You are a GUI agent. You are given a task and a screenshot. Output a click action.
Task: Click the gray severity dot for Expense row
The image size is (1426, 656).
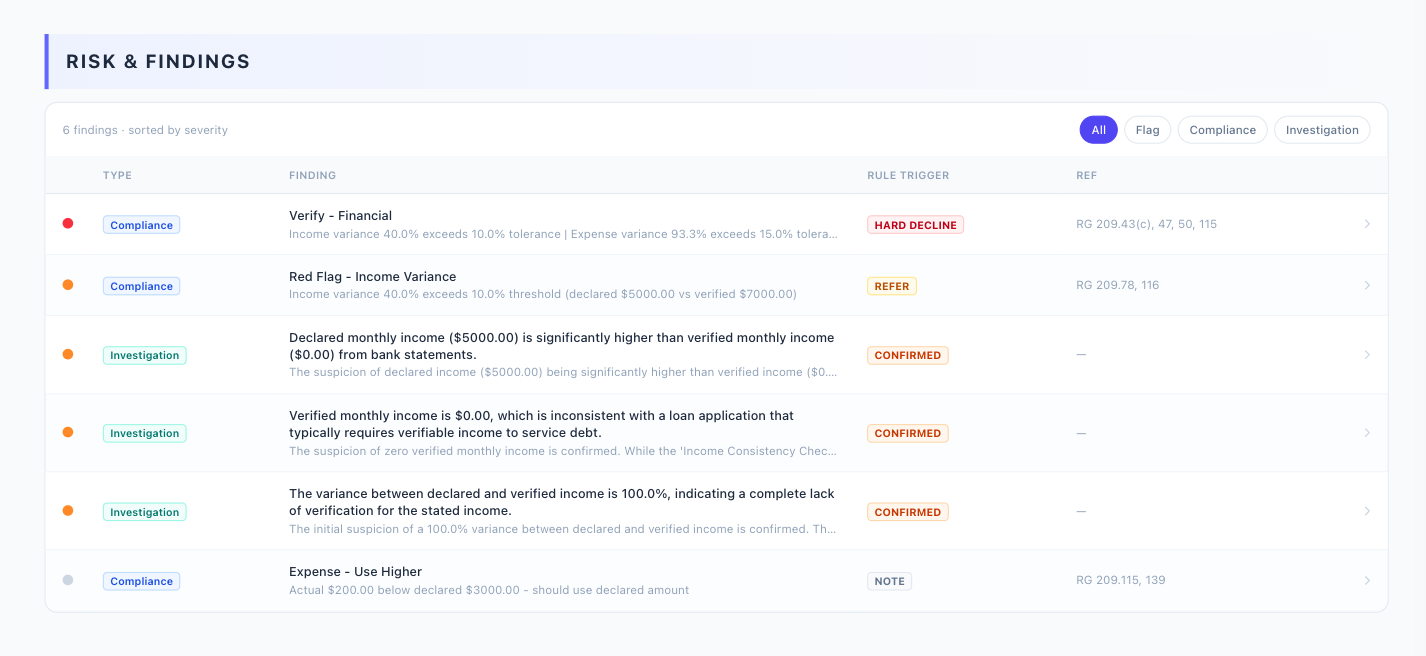click(x=68, y=580)
